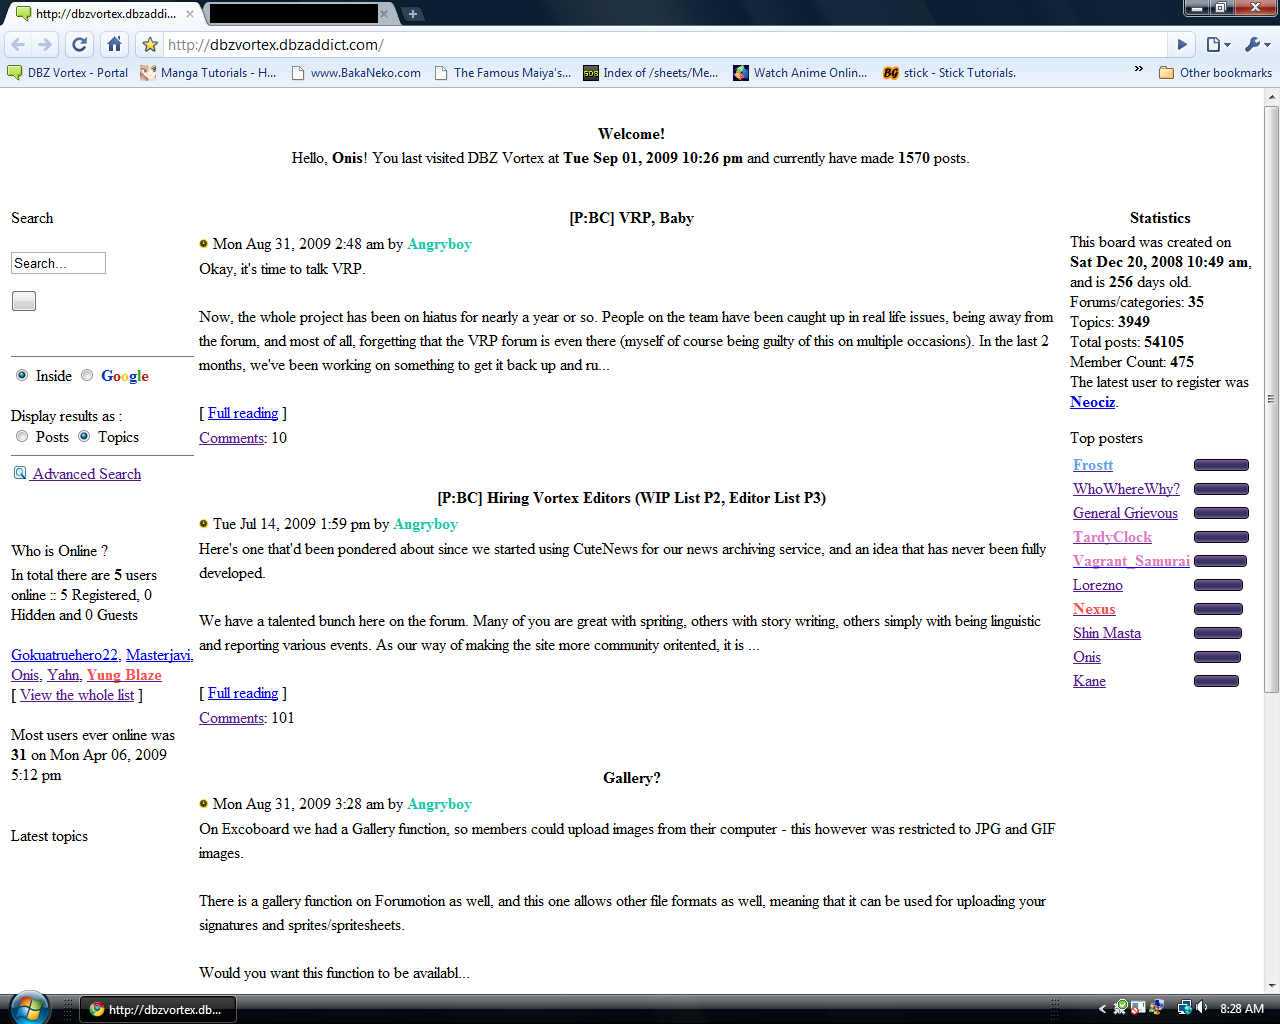Image resolution: width=1280 pixels, height=1024 pixels.
Task: Display results as Posts radio
Action: coord(22,437)
